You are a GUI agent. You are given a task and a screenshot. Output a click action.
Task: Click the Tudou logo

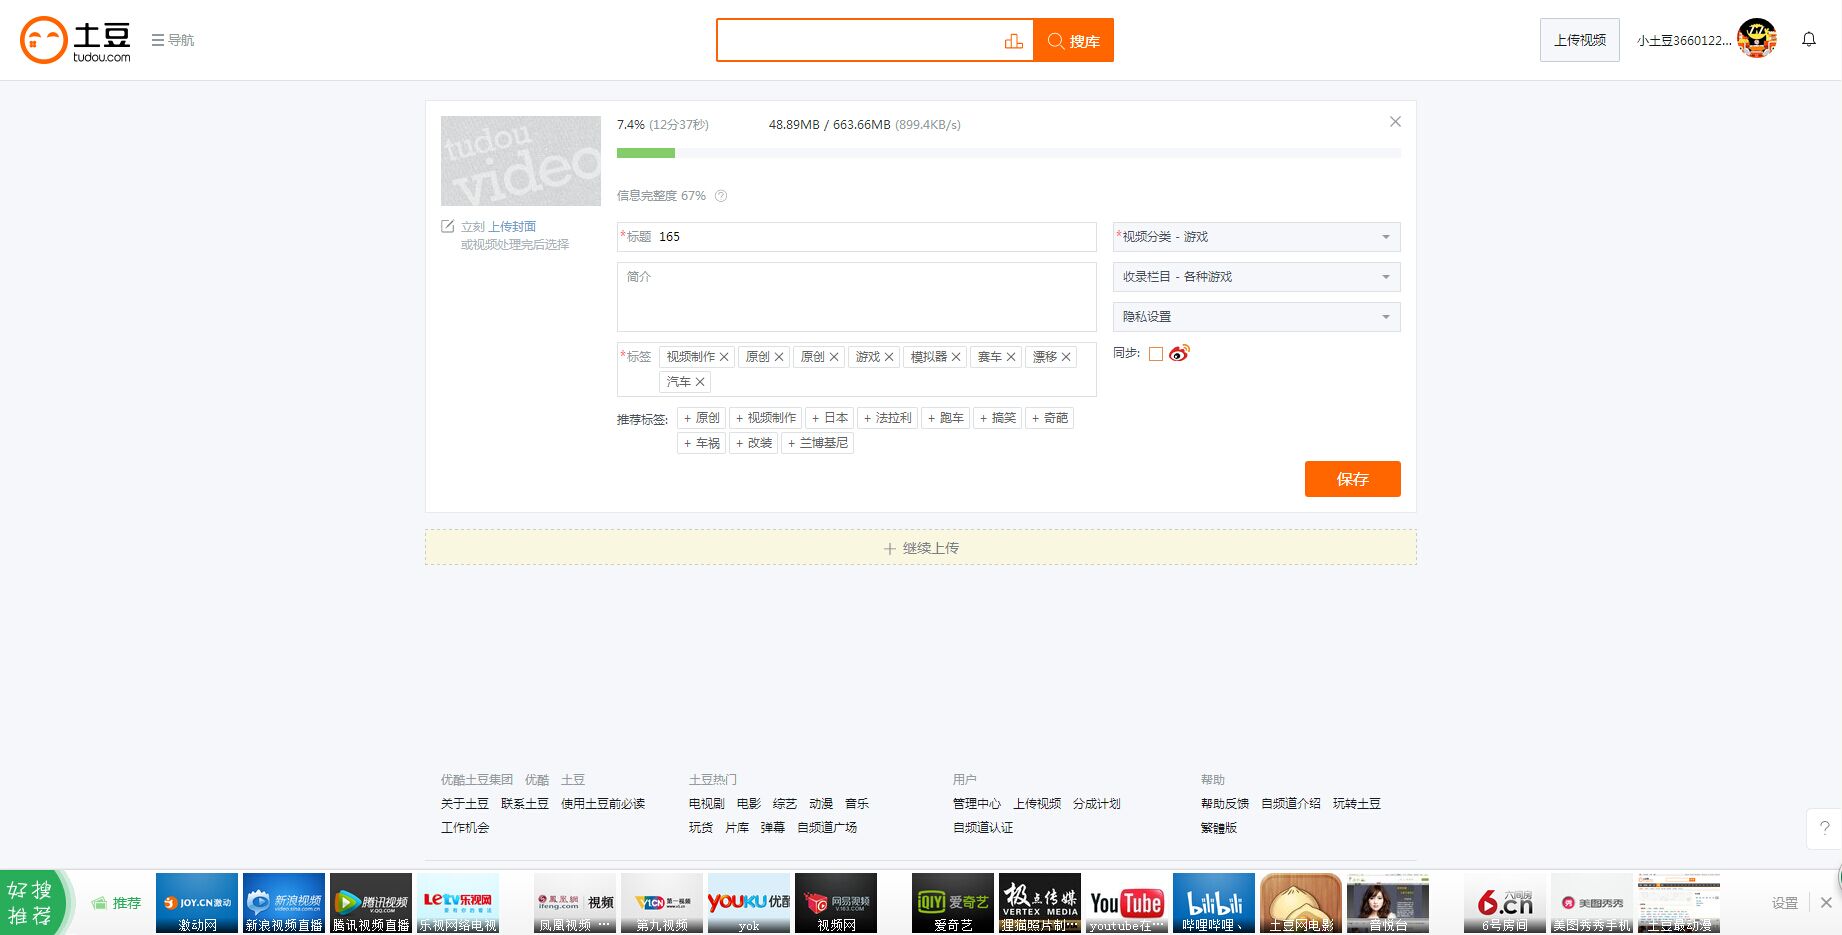coord(76,40)
